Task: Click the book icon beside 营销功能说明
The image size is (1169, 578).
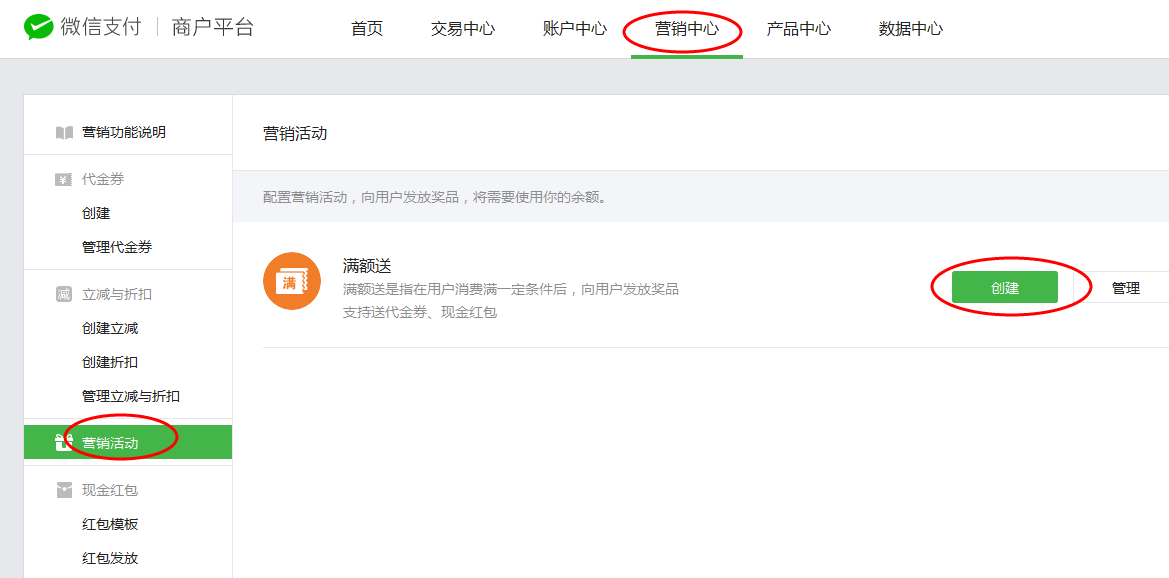Action: (64, 133)
